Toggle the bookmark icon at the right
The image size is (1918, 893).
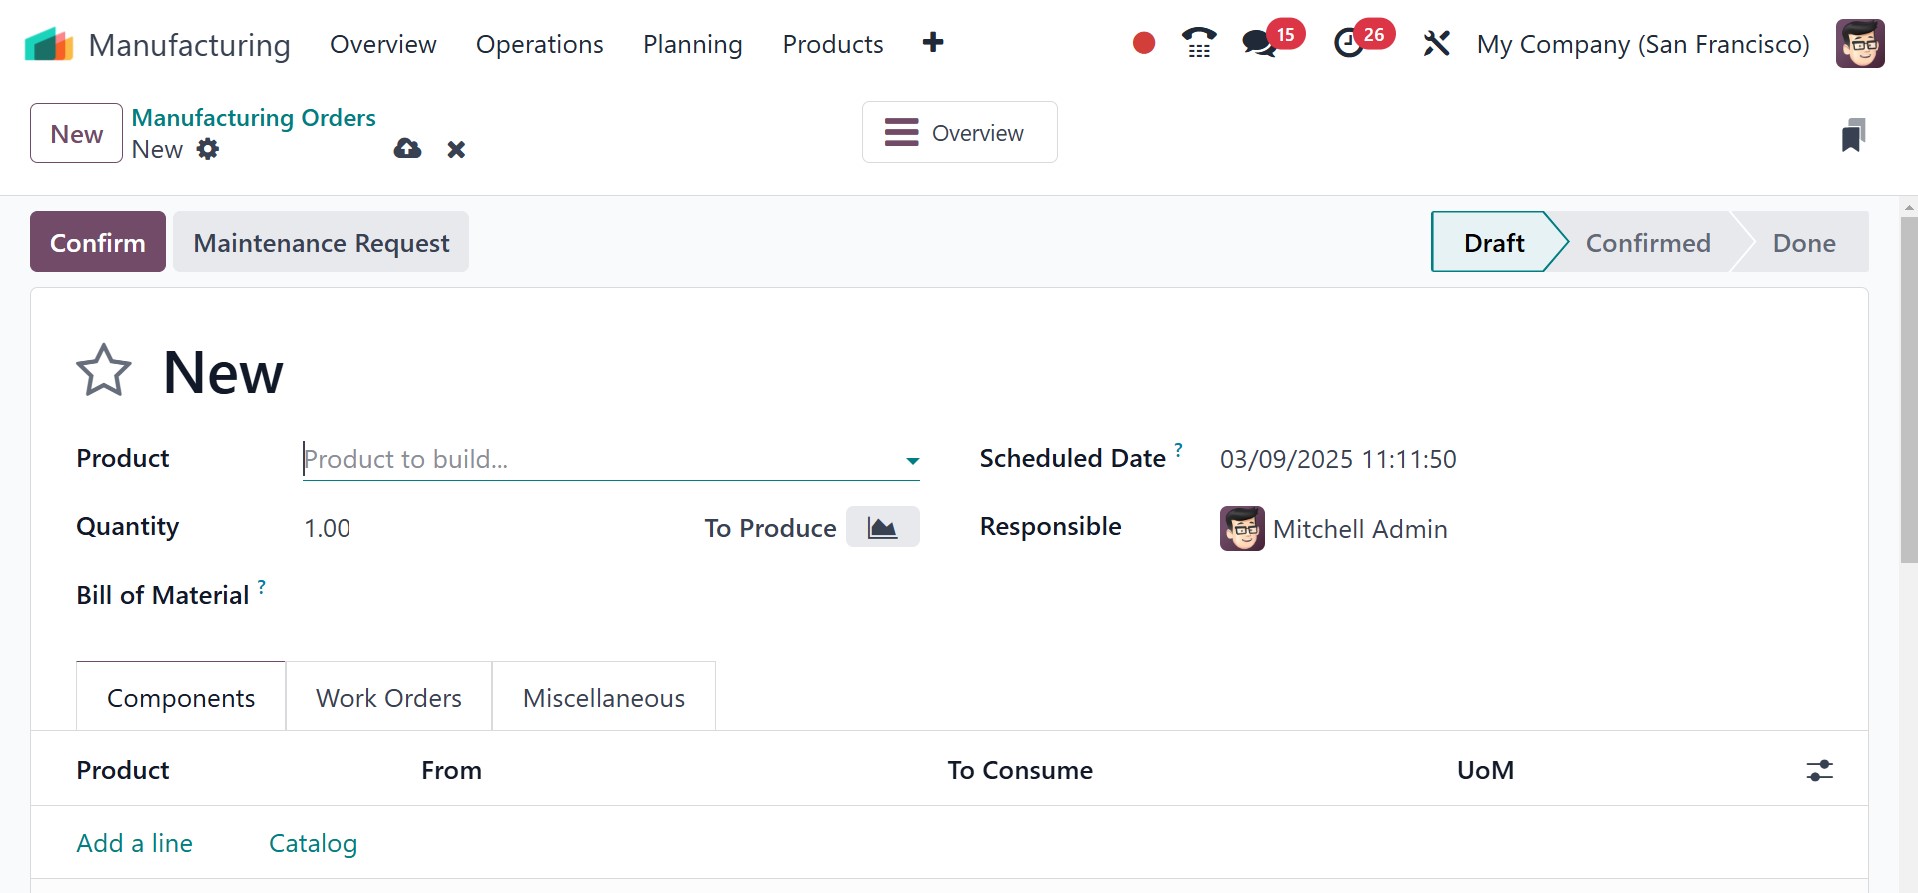point(1852,135)
